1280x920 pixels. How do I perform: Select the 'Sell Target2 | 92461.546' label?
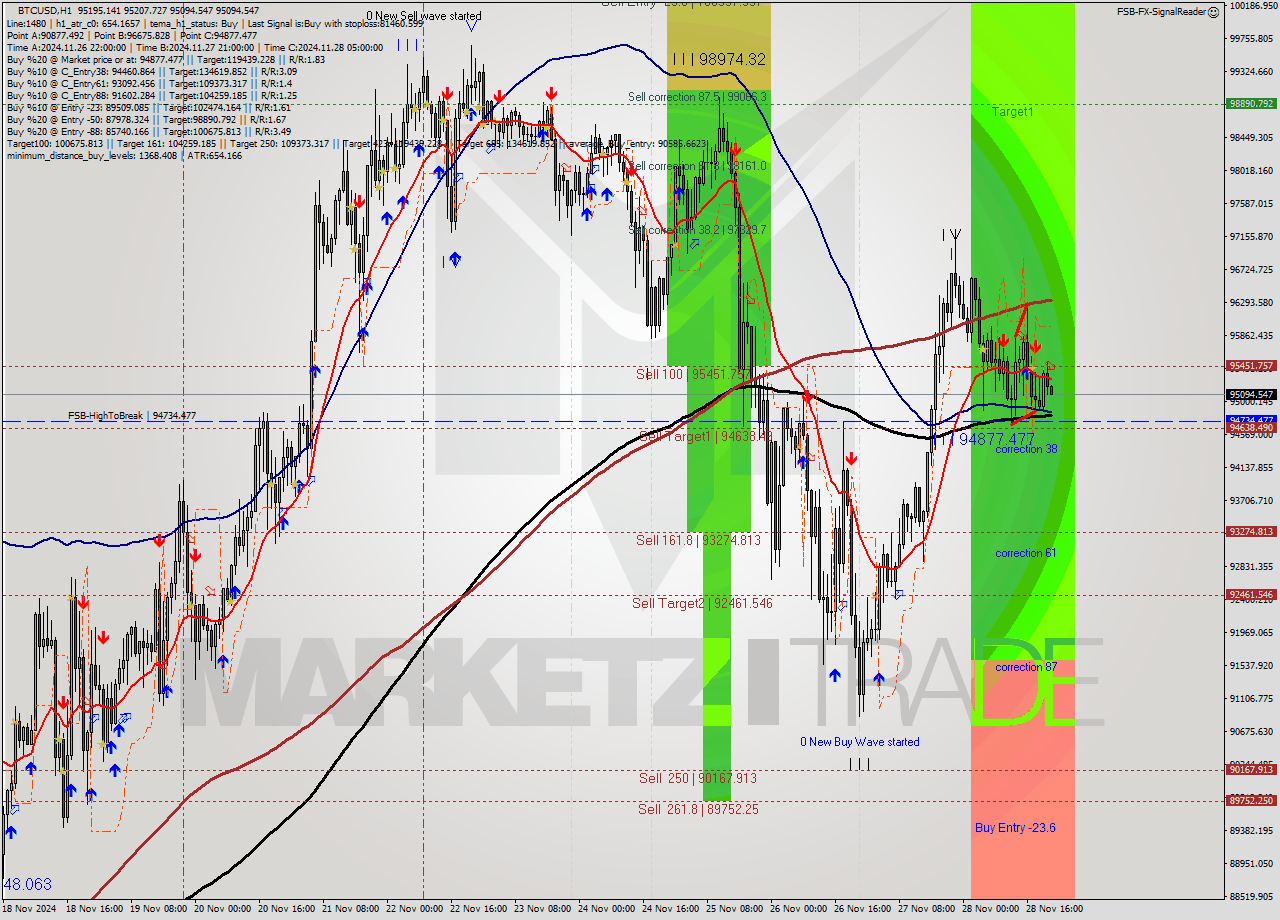[702, 603]
